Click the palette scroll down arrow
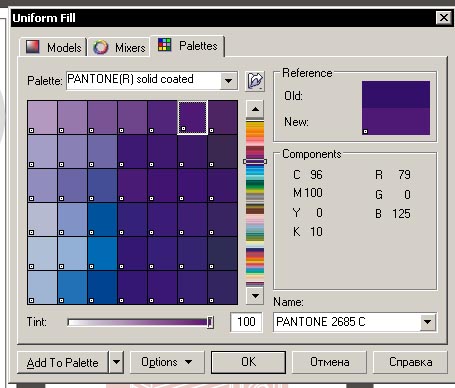455x388 pixels. tap(255, 295)
